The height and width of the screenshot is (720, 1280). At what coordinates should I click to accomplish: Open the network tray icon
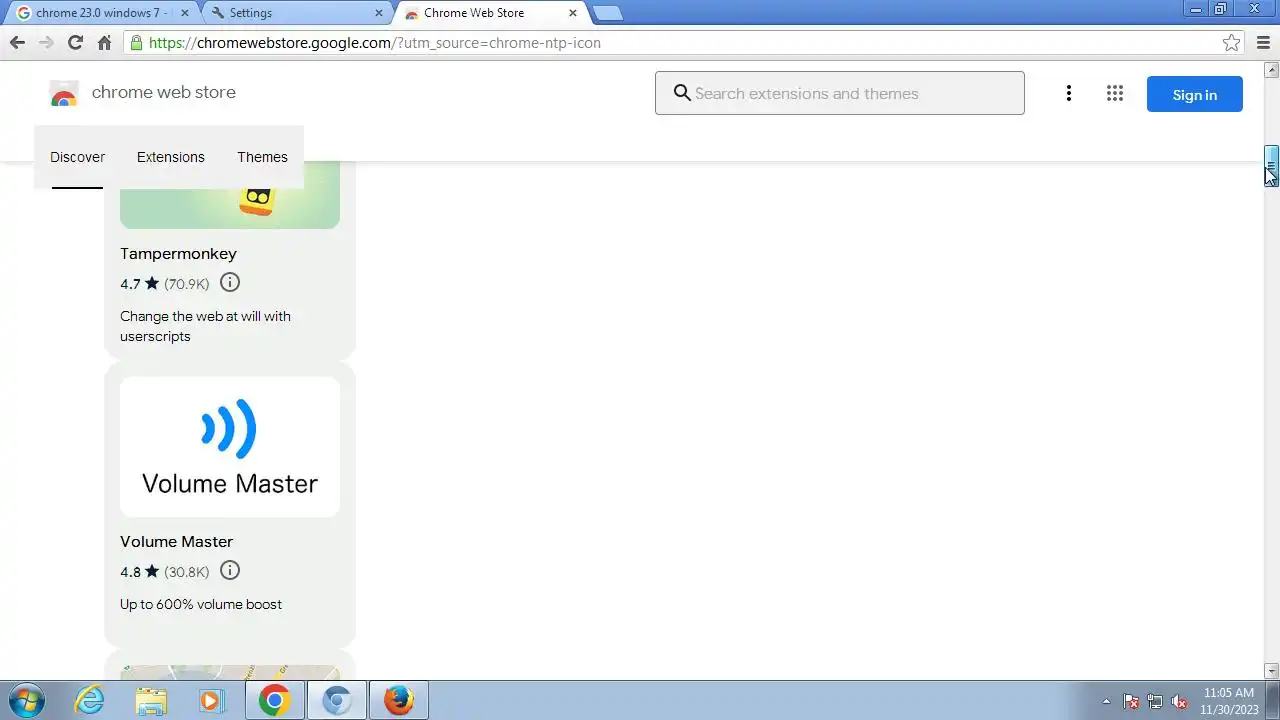pos(1155,701)
